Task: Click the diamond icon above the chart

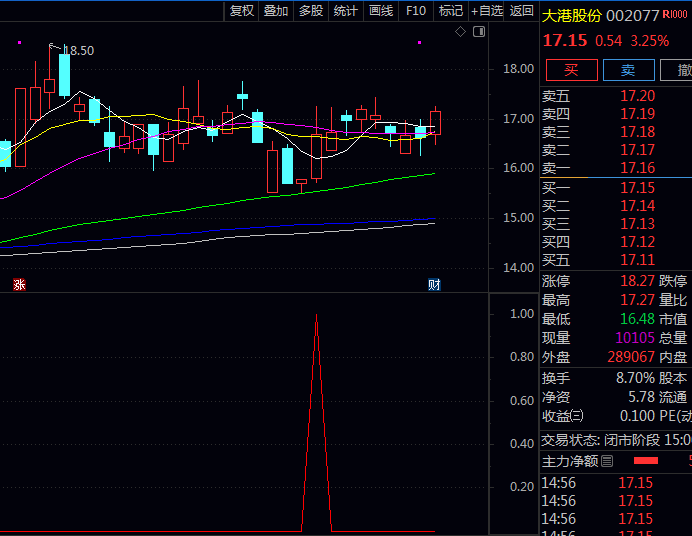Action: (461, 32)
